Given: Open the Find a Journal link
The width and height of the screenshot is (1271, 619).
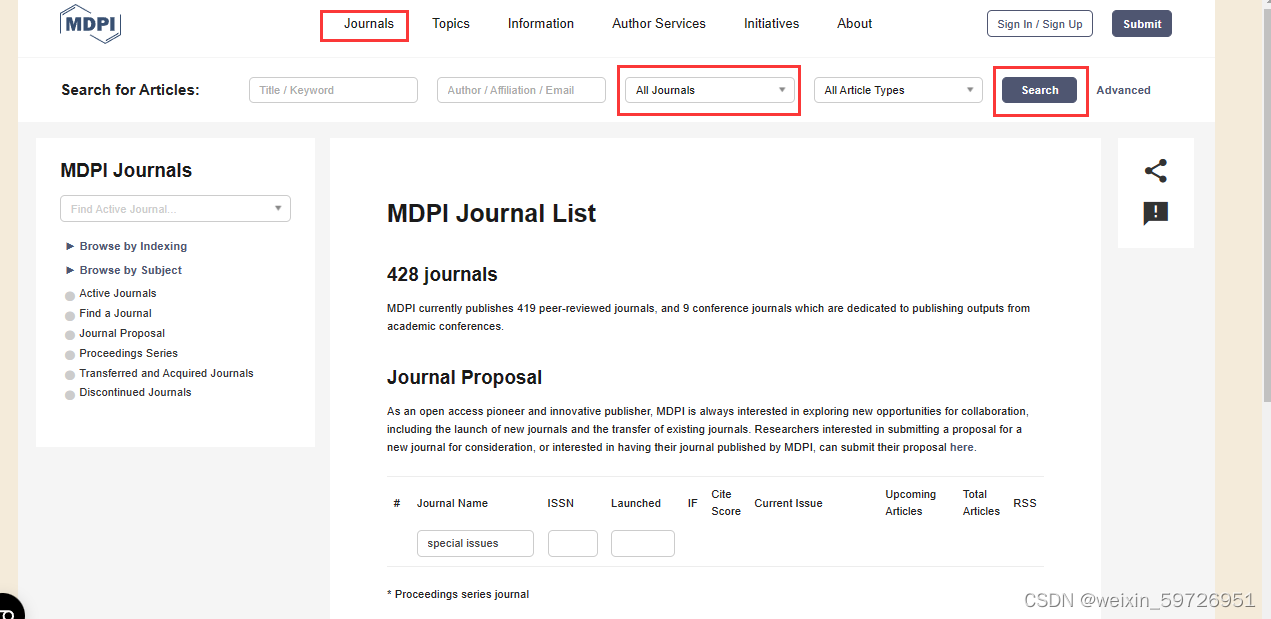Looking at the screenshot, I should tap(116, 313).
